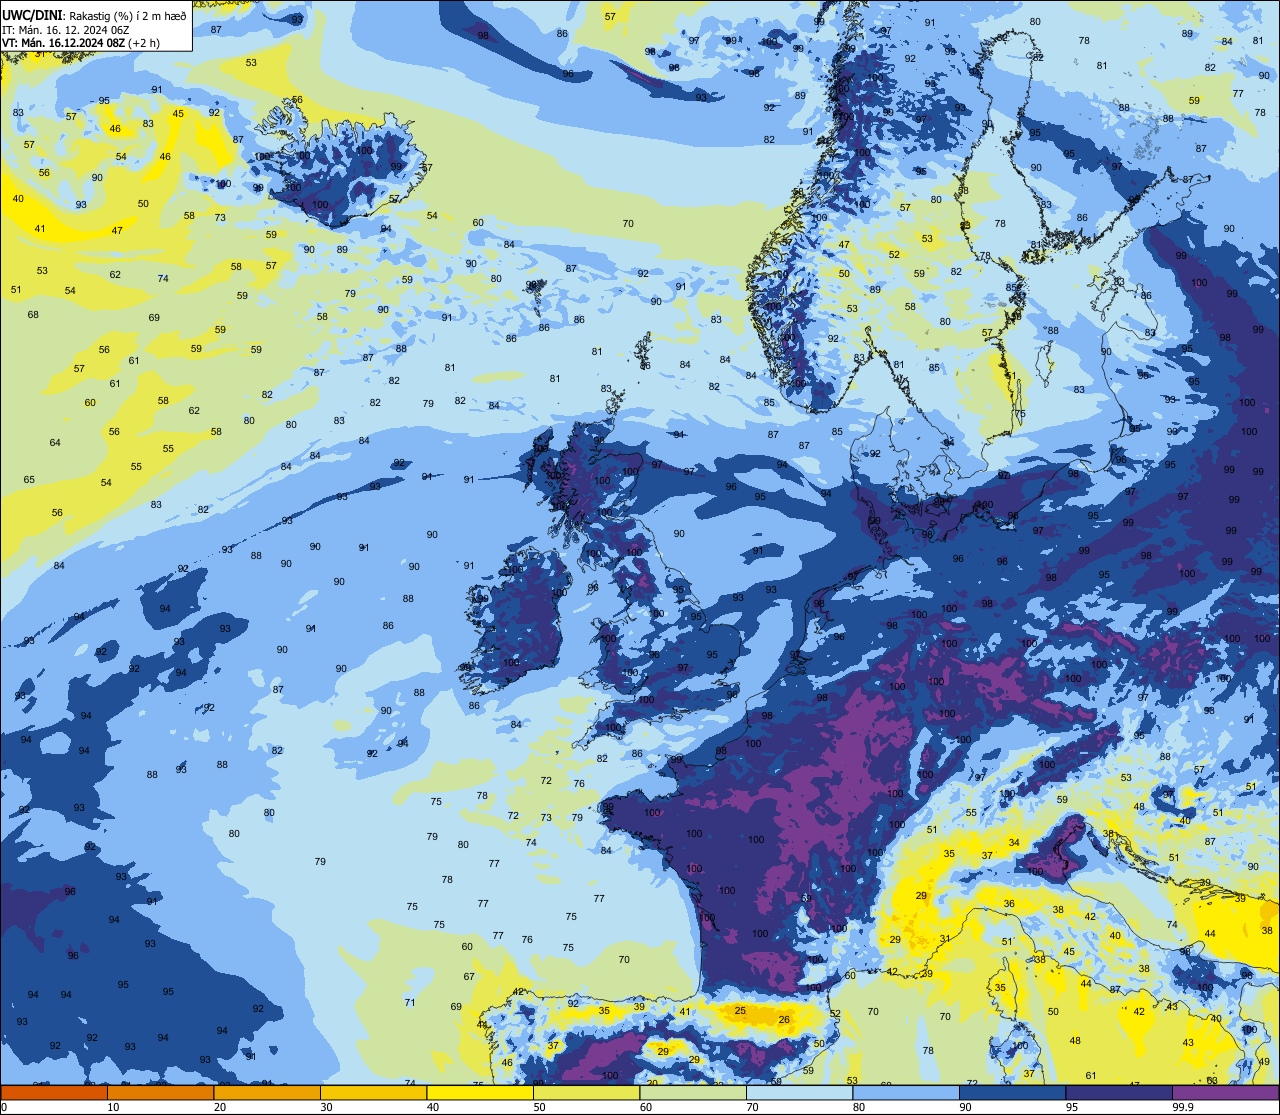
Task: Select the 40–50 bright yellow legend swatch
Action: pos(480,1092)
